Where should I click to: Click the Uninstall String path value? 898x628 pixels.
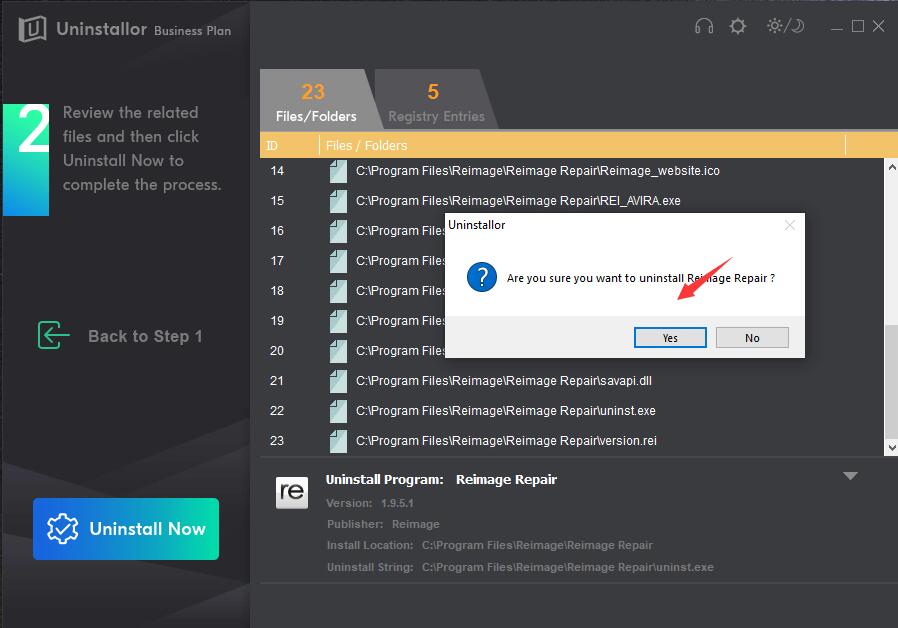(568, 567)
